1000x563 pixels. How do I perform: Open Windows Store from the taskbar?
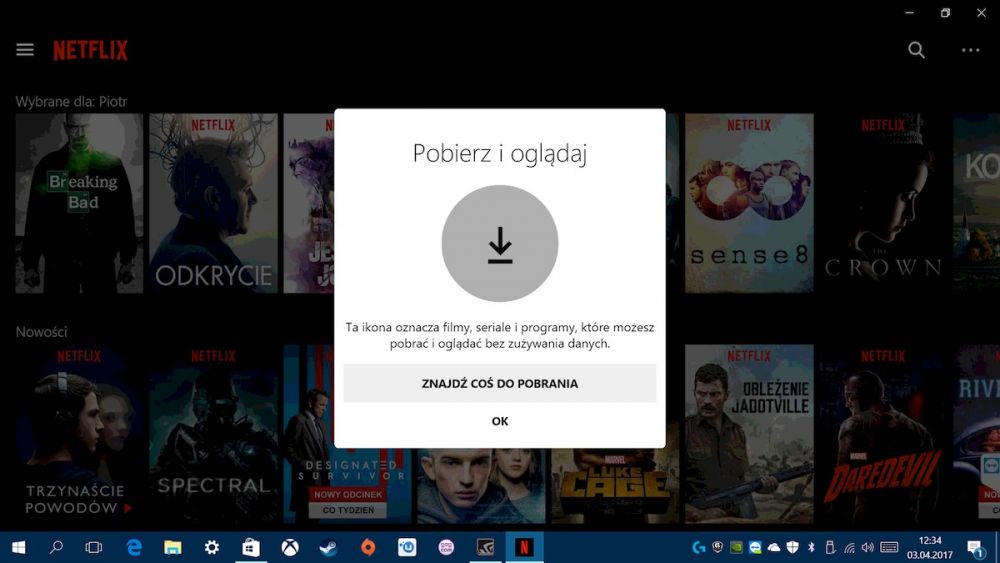251,547
